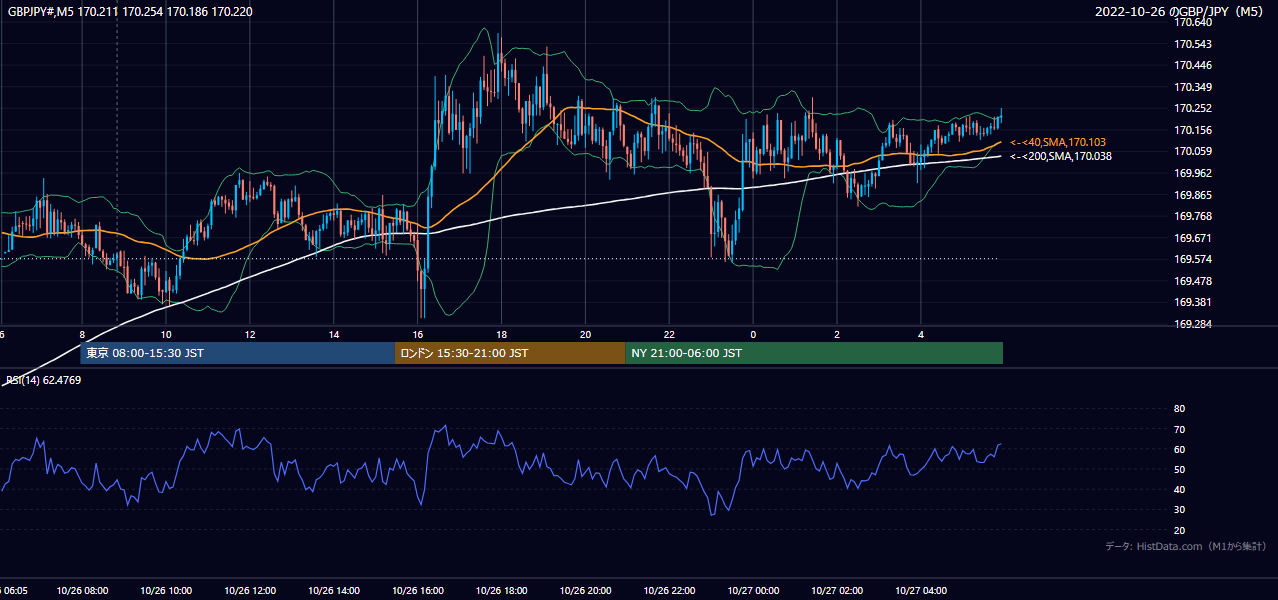Click price axis value 170.252
This screenshot has width=1278, height=600.
(1194, 108)
